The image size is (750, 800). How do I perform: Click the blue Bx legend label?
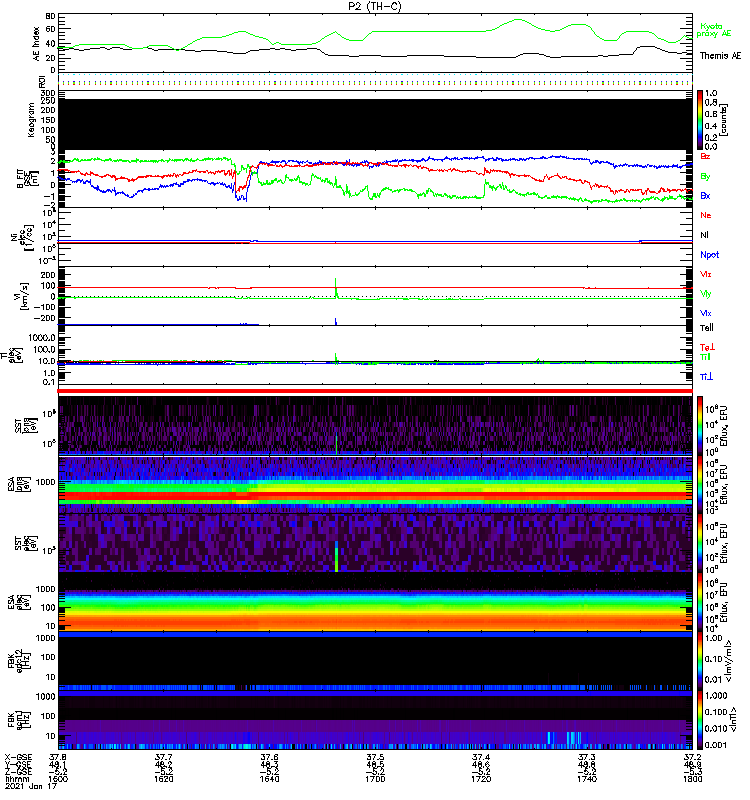tap(706, 196)
